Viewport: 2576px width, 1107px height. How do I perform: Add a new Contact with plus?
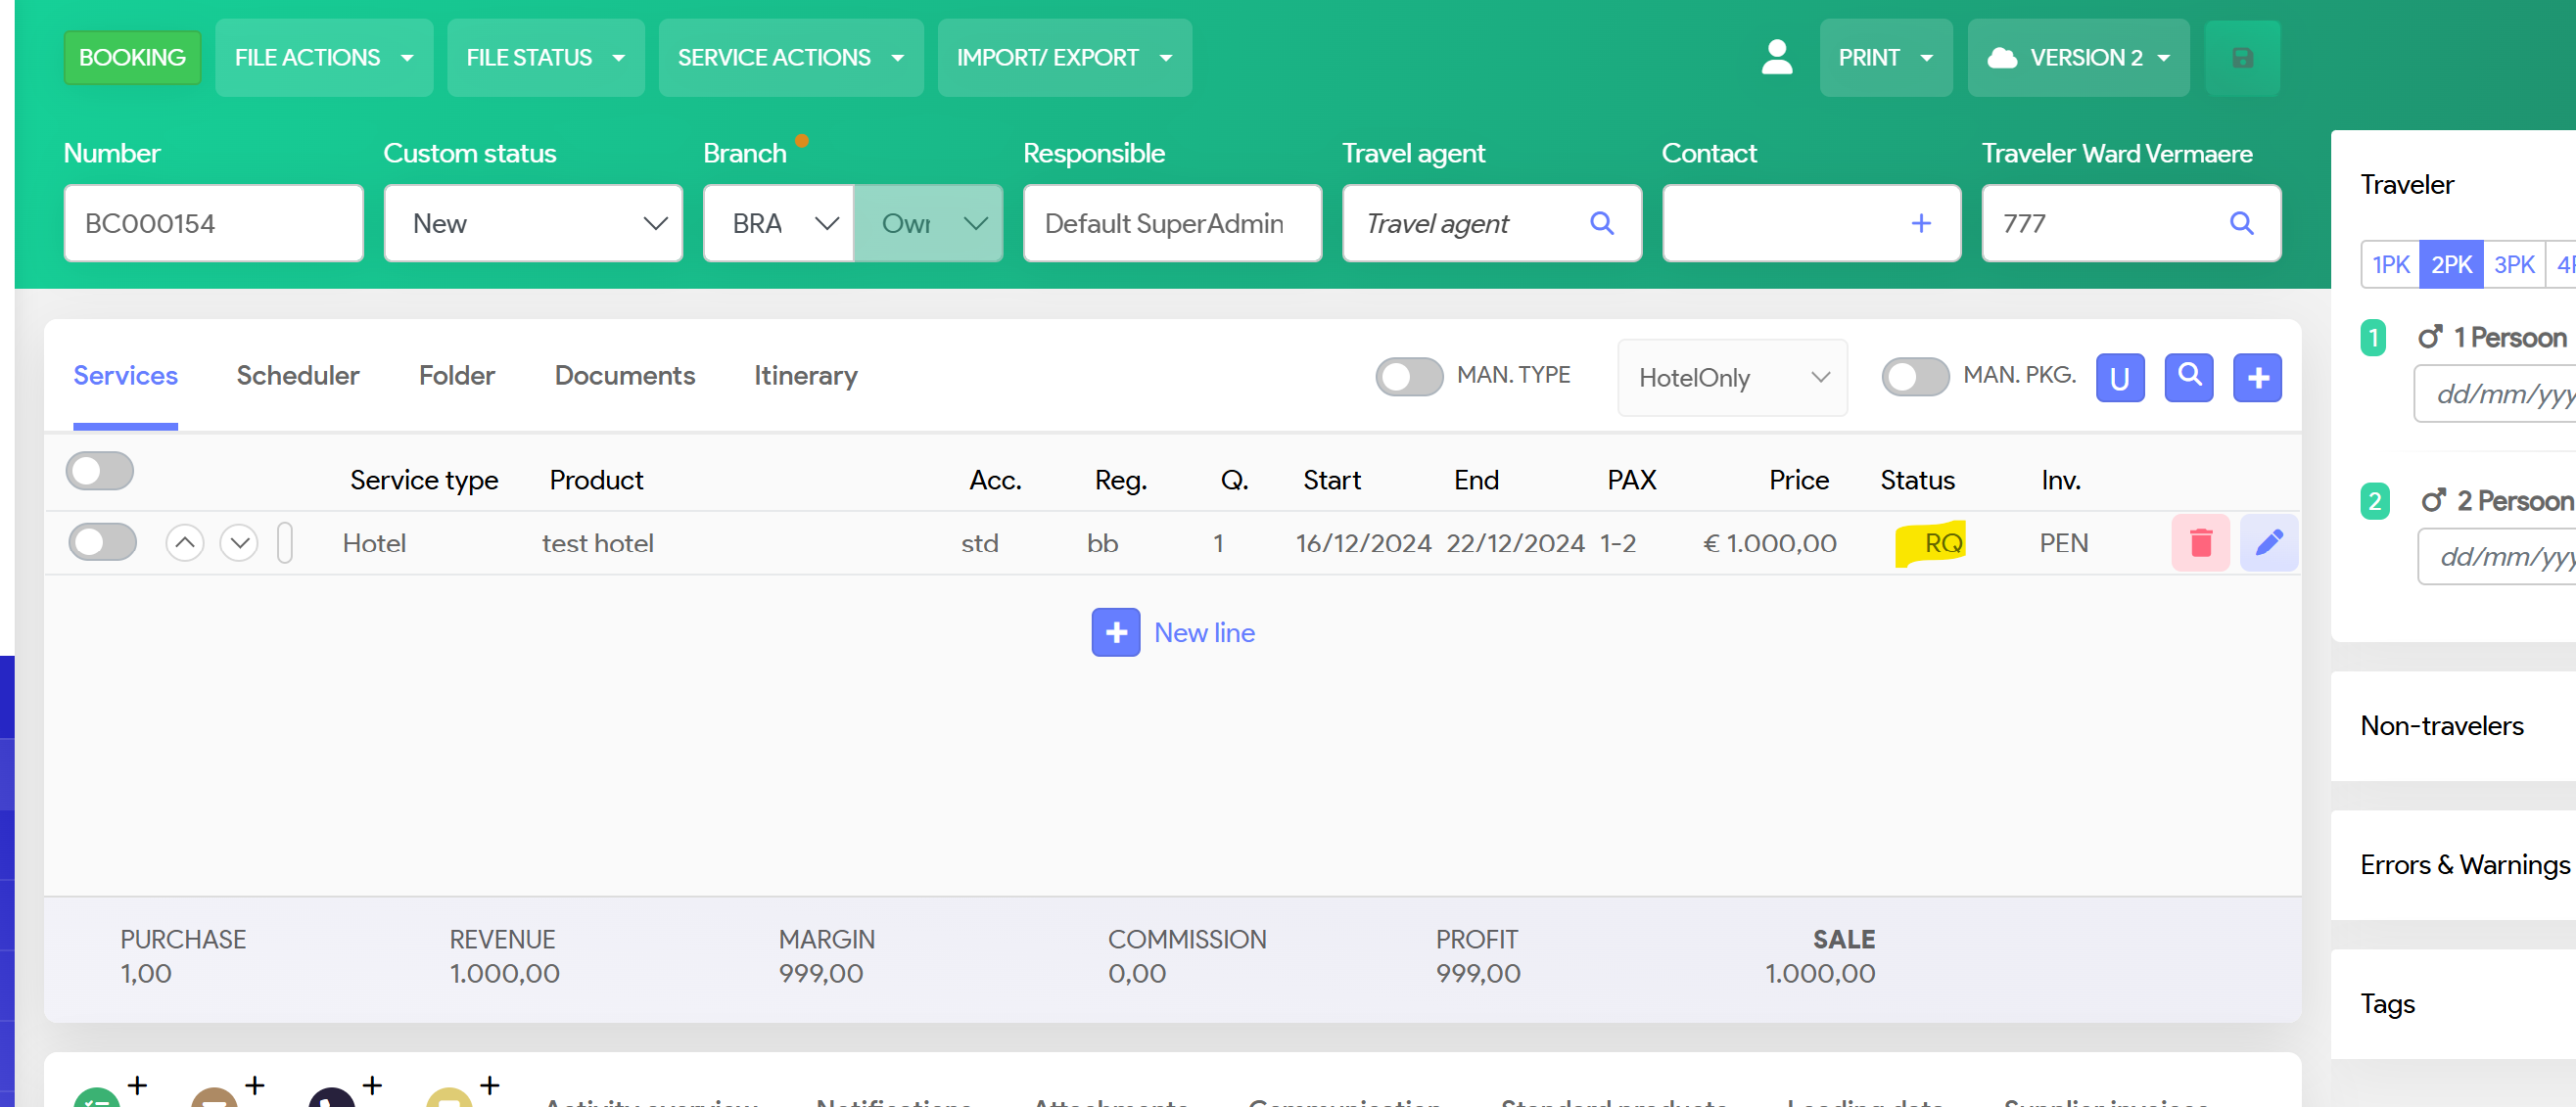(1920, 223)
